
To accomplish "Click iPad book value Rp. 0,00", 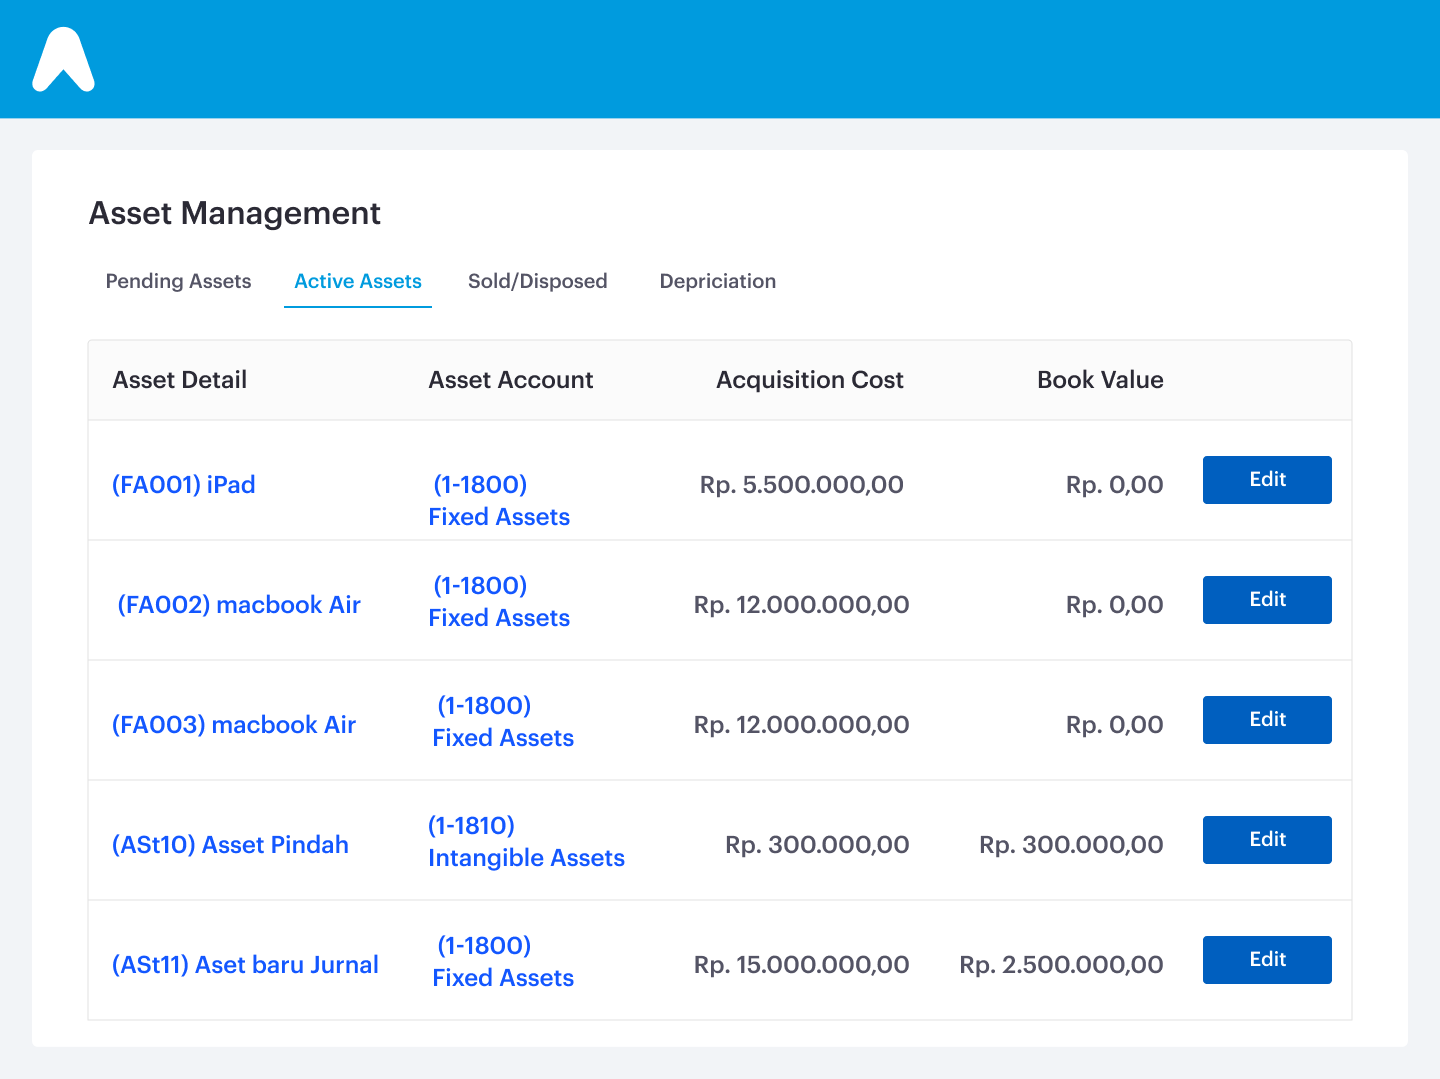I will click(1114, 485).
